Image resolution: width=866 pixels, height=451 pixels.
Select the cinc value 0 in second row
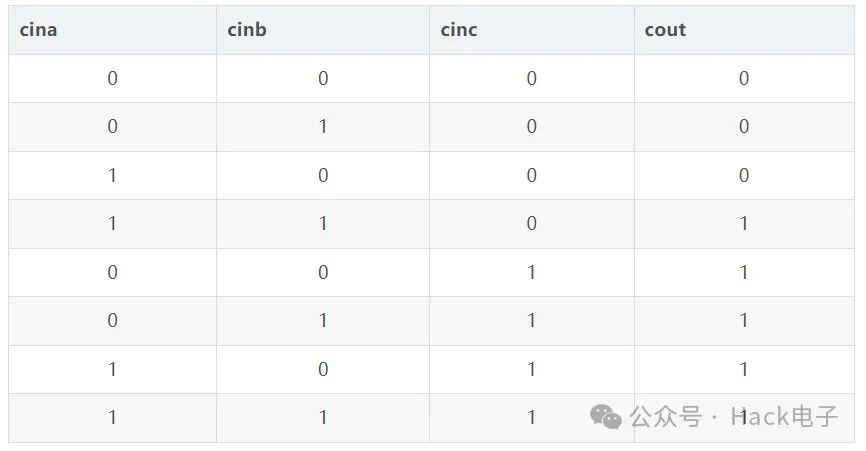(x=531, y=126)
